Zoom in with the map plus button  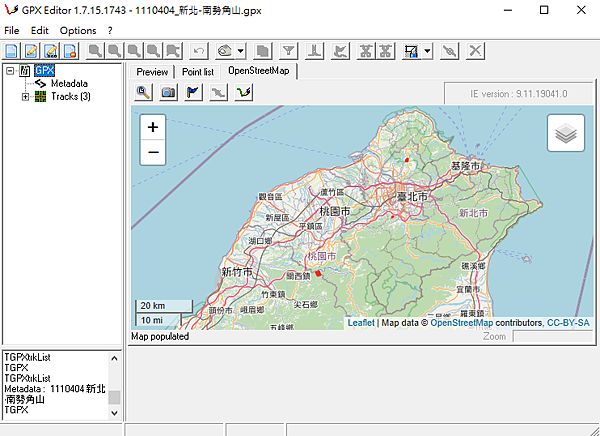tap(153, 127)
